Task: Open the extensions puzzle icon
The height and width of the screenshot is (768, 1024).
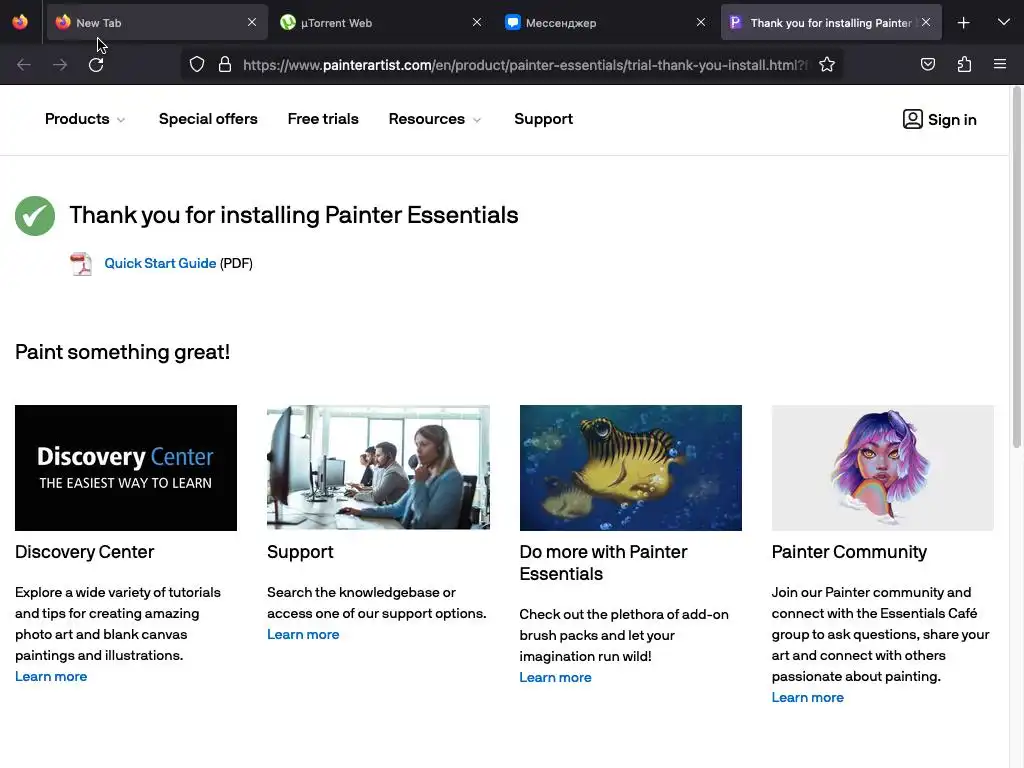Action: pyautogui.click(x=964, y=65)
